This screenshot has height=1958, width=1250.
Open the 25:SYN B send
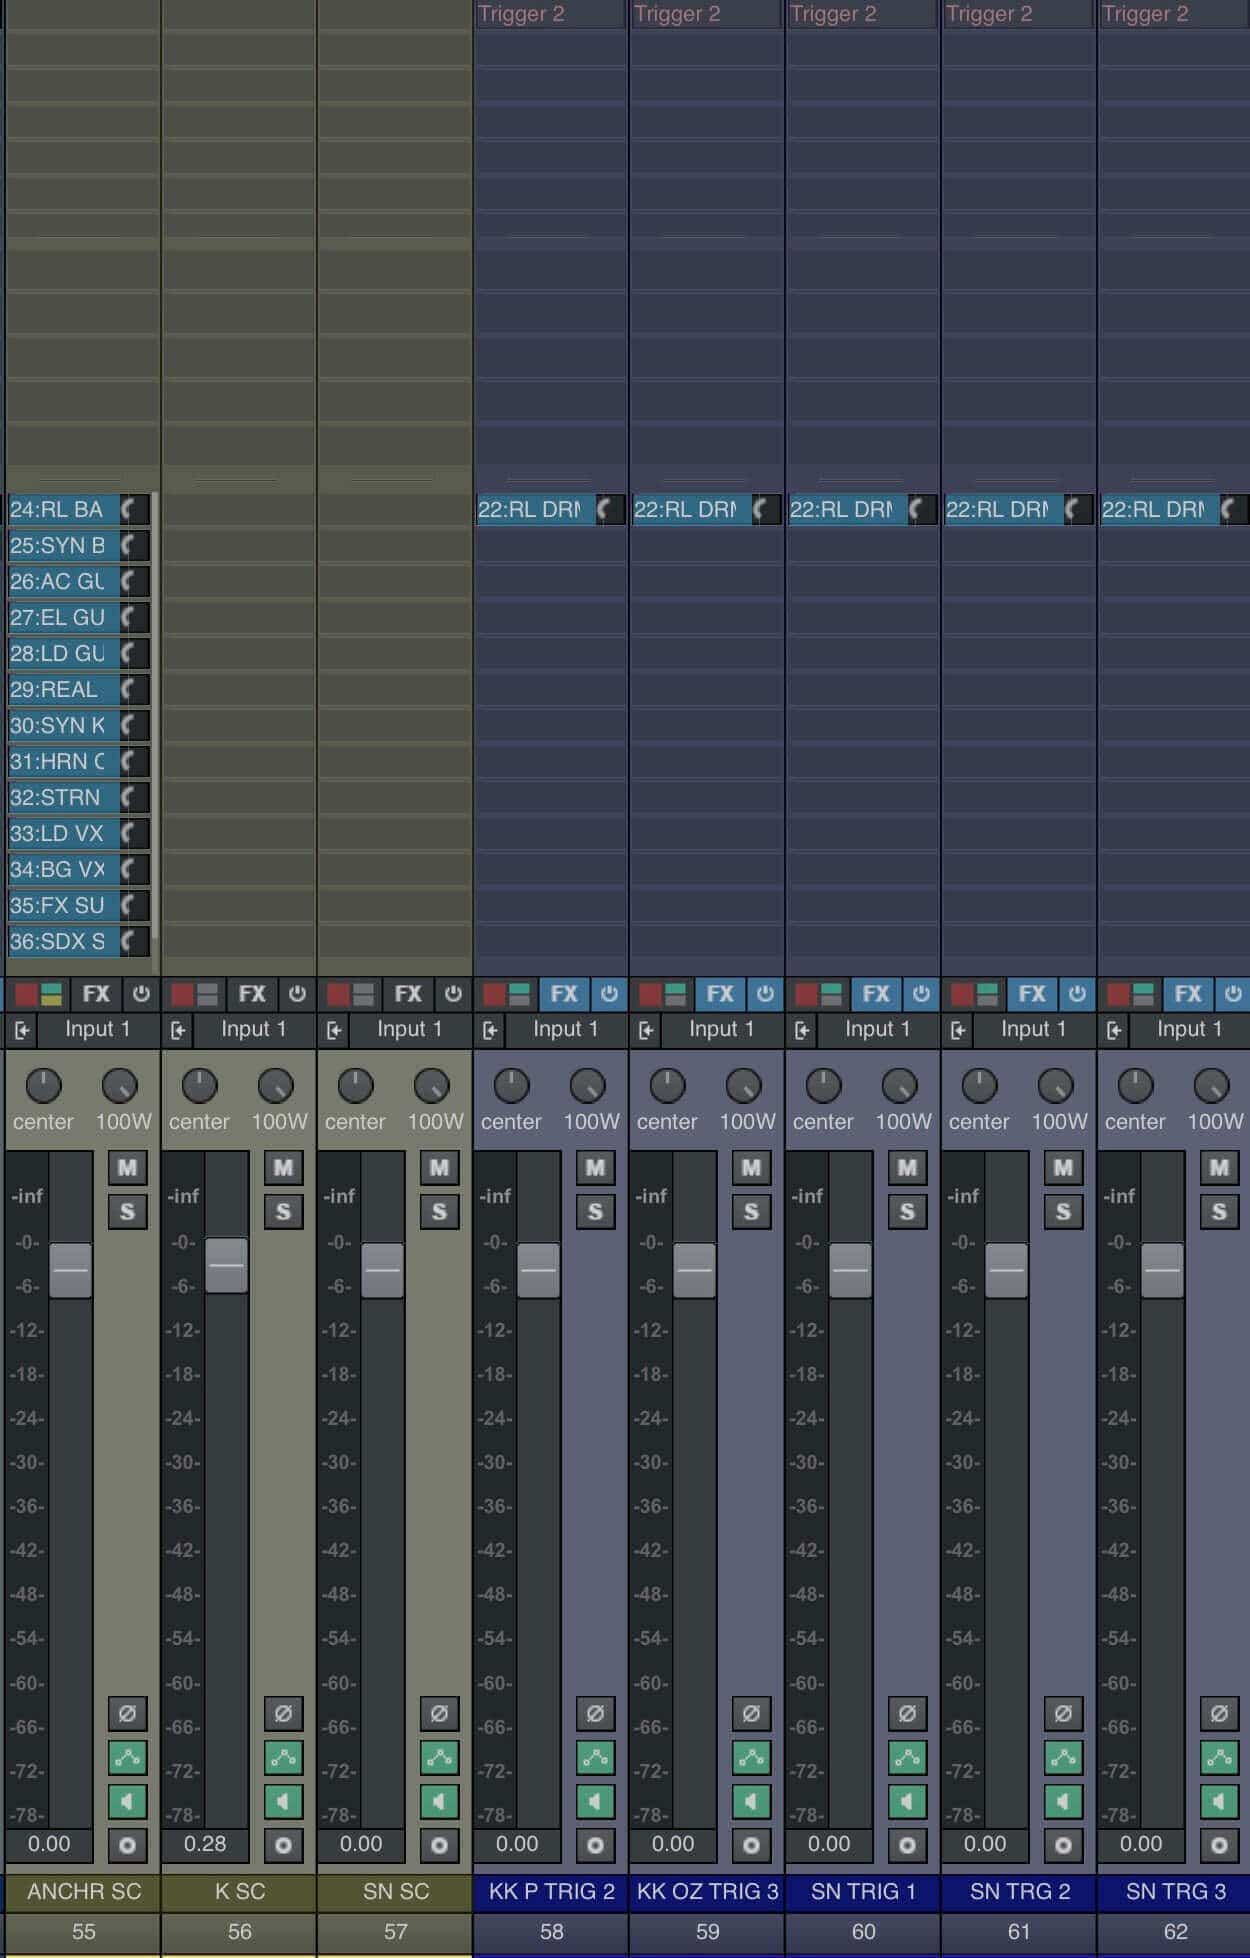pos(64,545)
